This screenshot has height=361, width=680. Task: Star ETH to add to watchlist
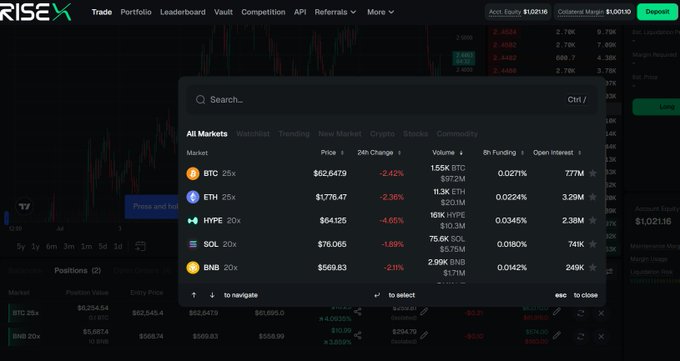(x=593, y=197)
